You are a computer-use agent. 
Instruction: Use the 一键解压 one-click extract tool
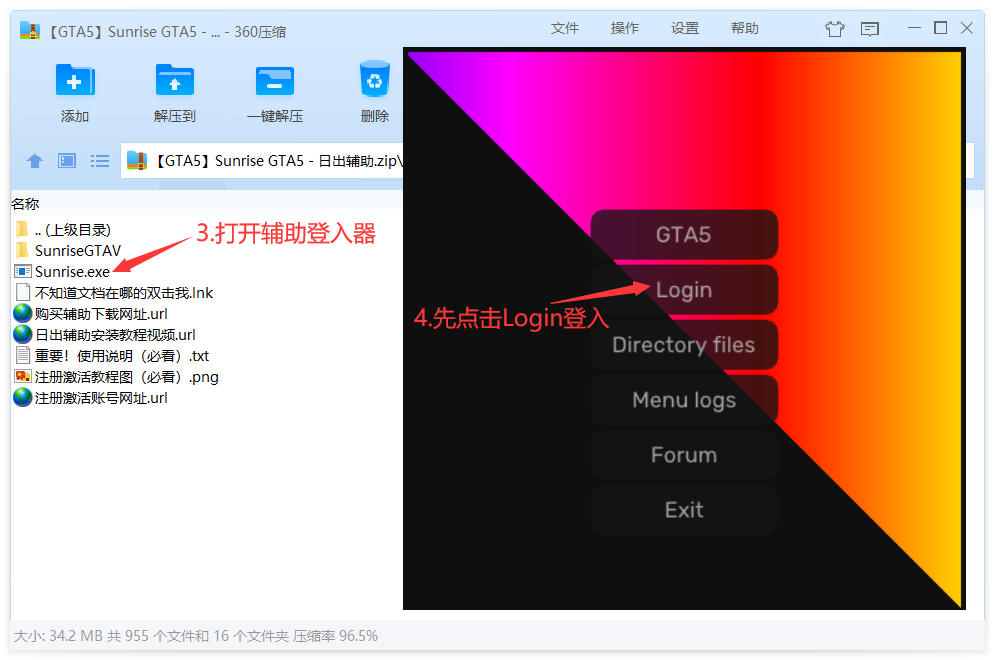point(274,90)
